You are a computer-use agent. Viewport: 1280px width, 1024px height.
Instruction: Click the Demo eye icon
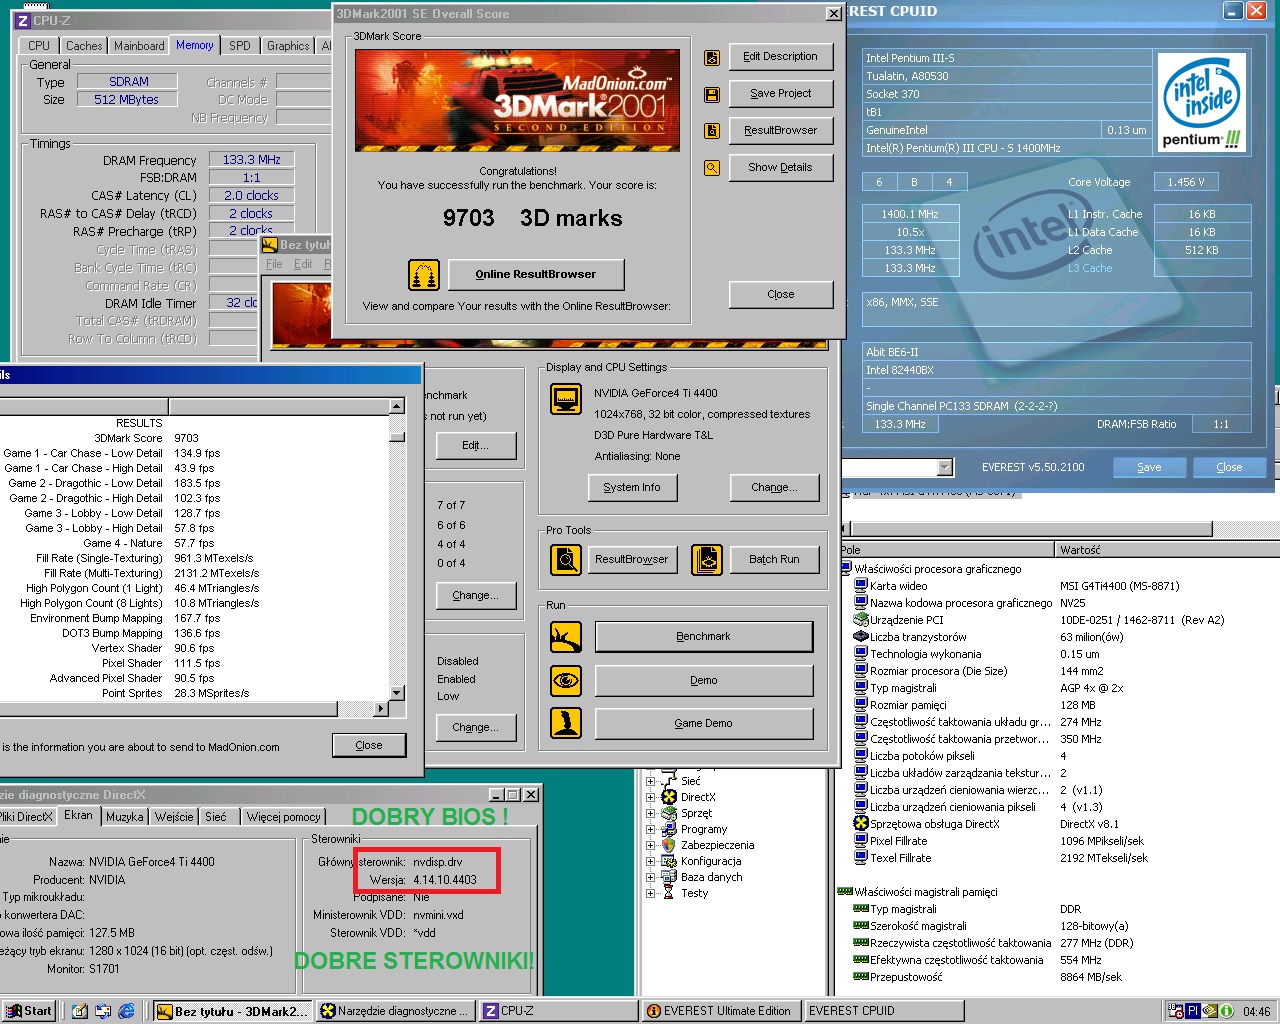click(x=566, y=681)
